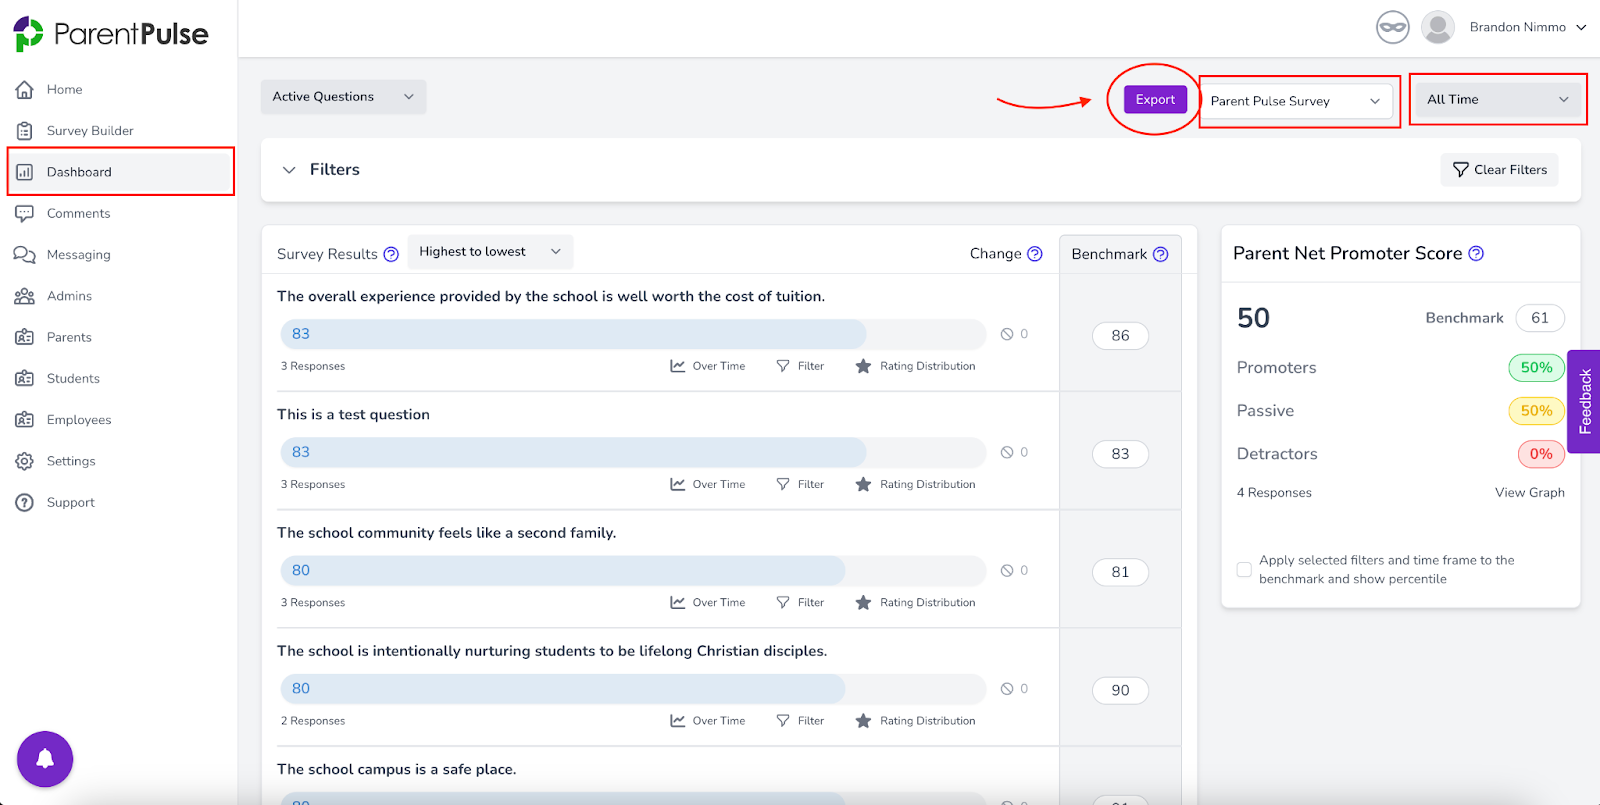
Task: Click "The school campus is a safe place." text
Action: (397, 769)
